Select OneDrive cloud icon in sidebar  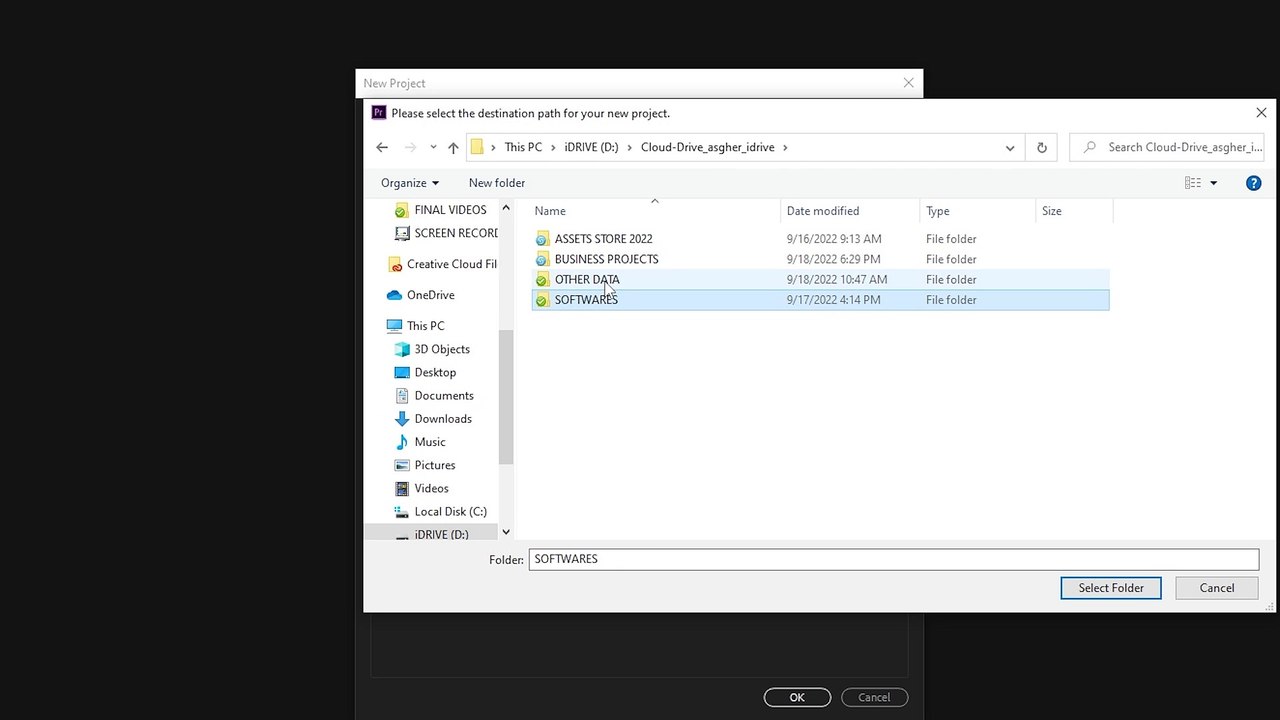click(394, 295)
